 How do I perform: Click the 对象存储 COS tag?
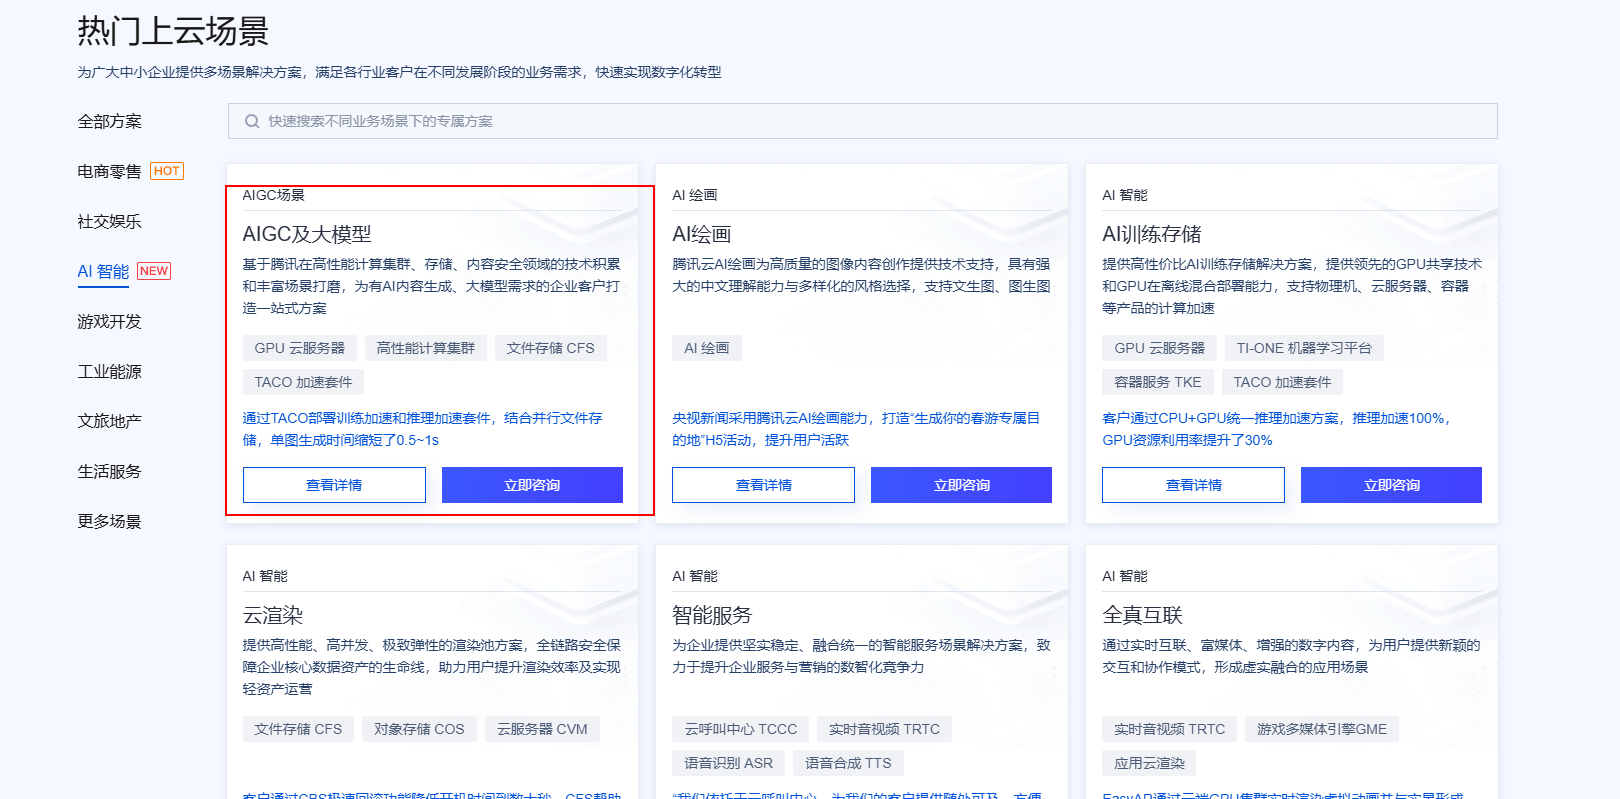pyautogui.click(x=419, y=729)
